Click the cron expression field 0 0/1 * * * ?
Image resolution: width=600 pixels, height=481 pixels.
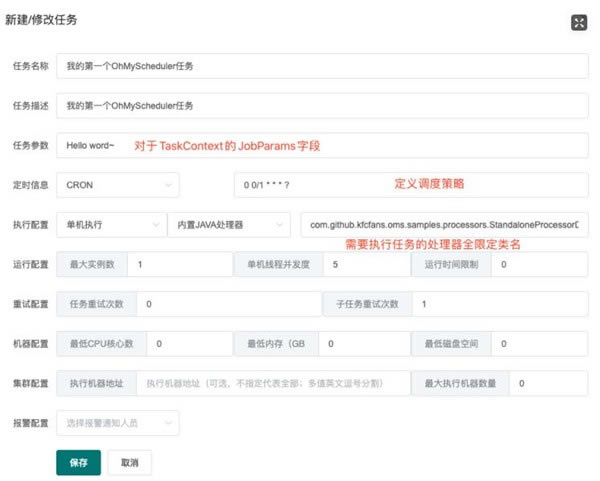[411, 185]
